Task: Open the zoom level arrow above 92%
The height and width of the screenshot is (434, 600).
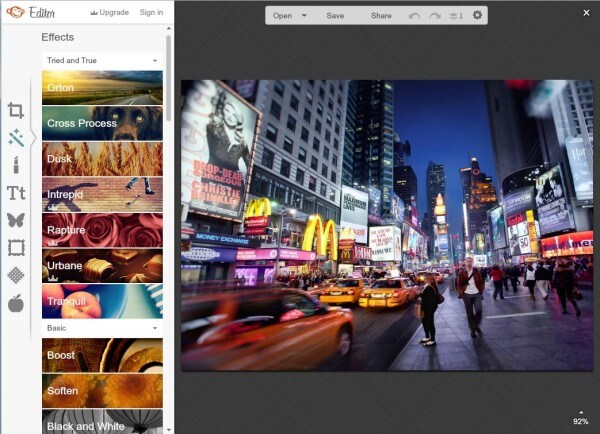Action: tap(581, 413)
